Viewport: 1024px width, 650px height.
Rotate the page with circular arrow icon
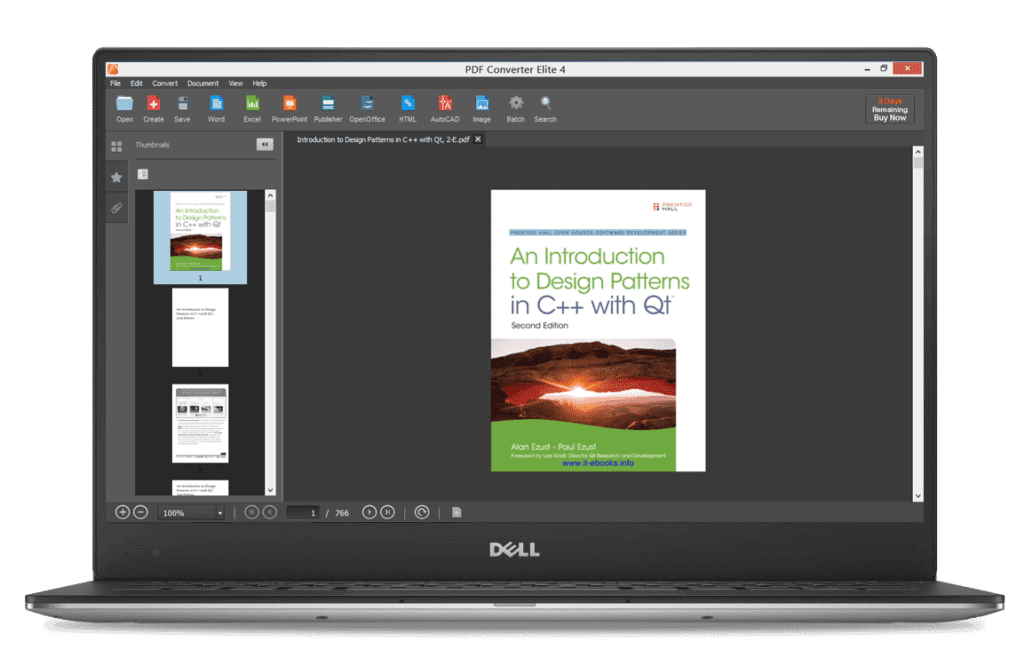(x=422, y=512)
